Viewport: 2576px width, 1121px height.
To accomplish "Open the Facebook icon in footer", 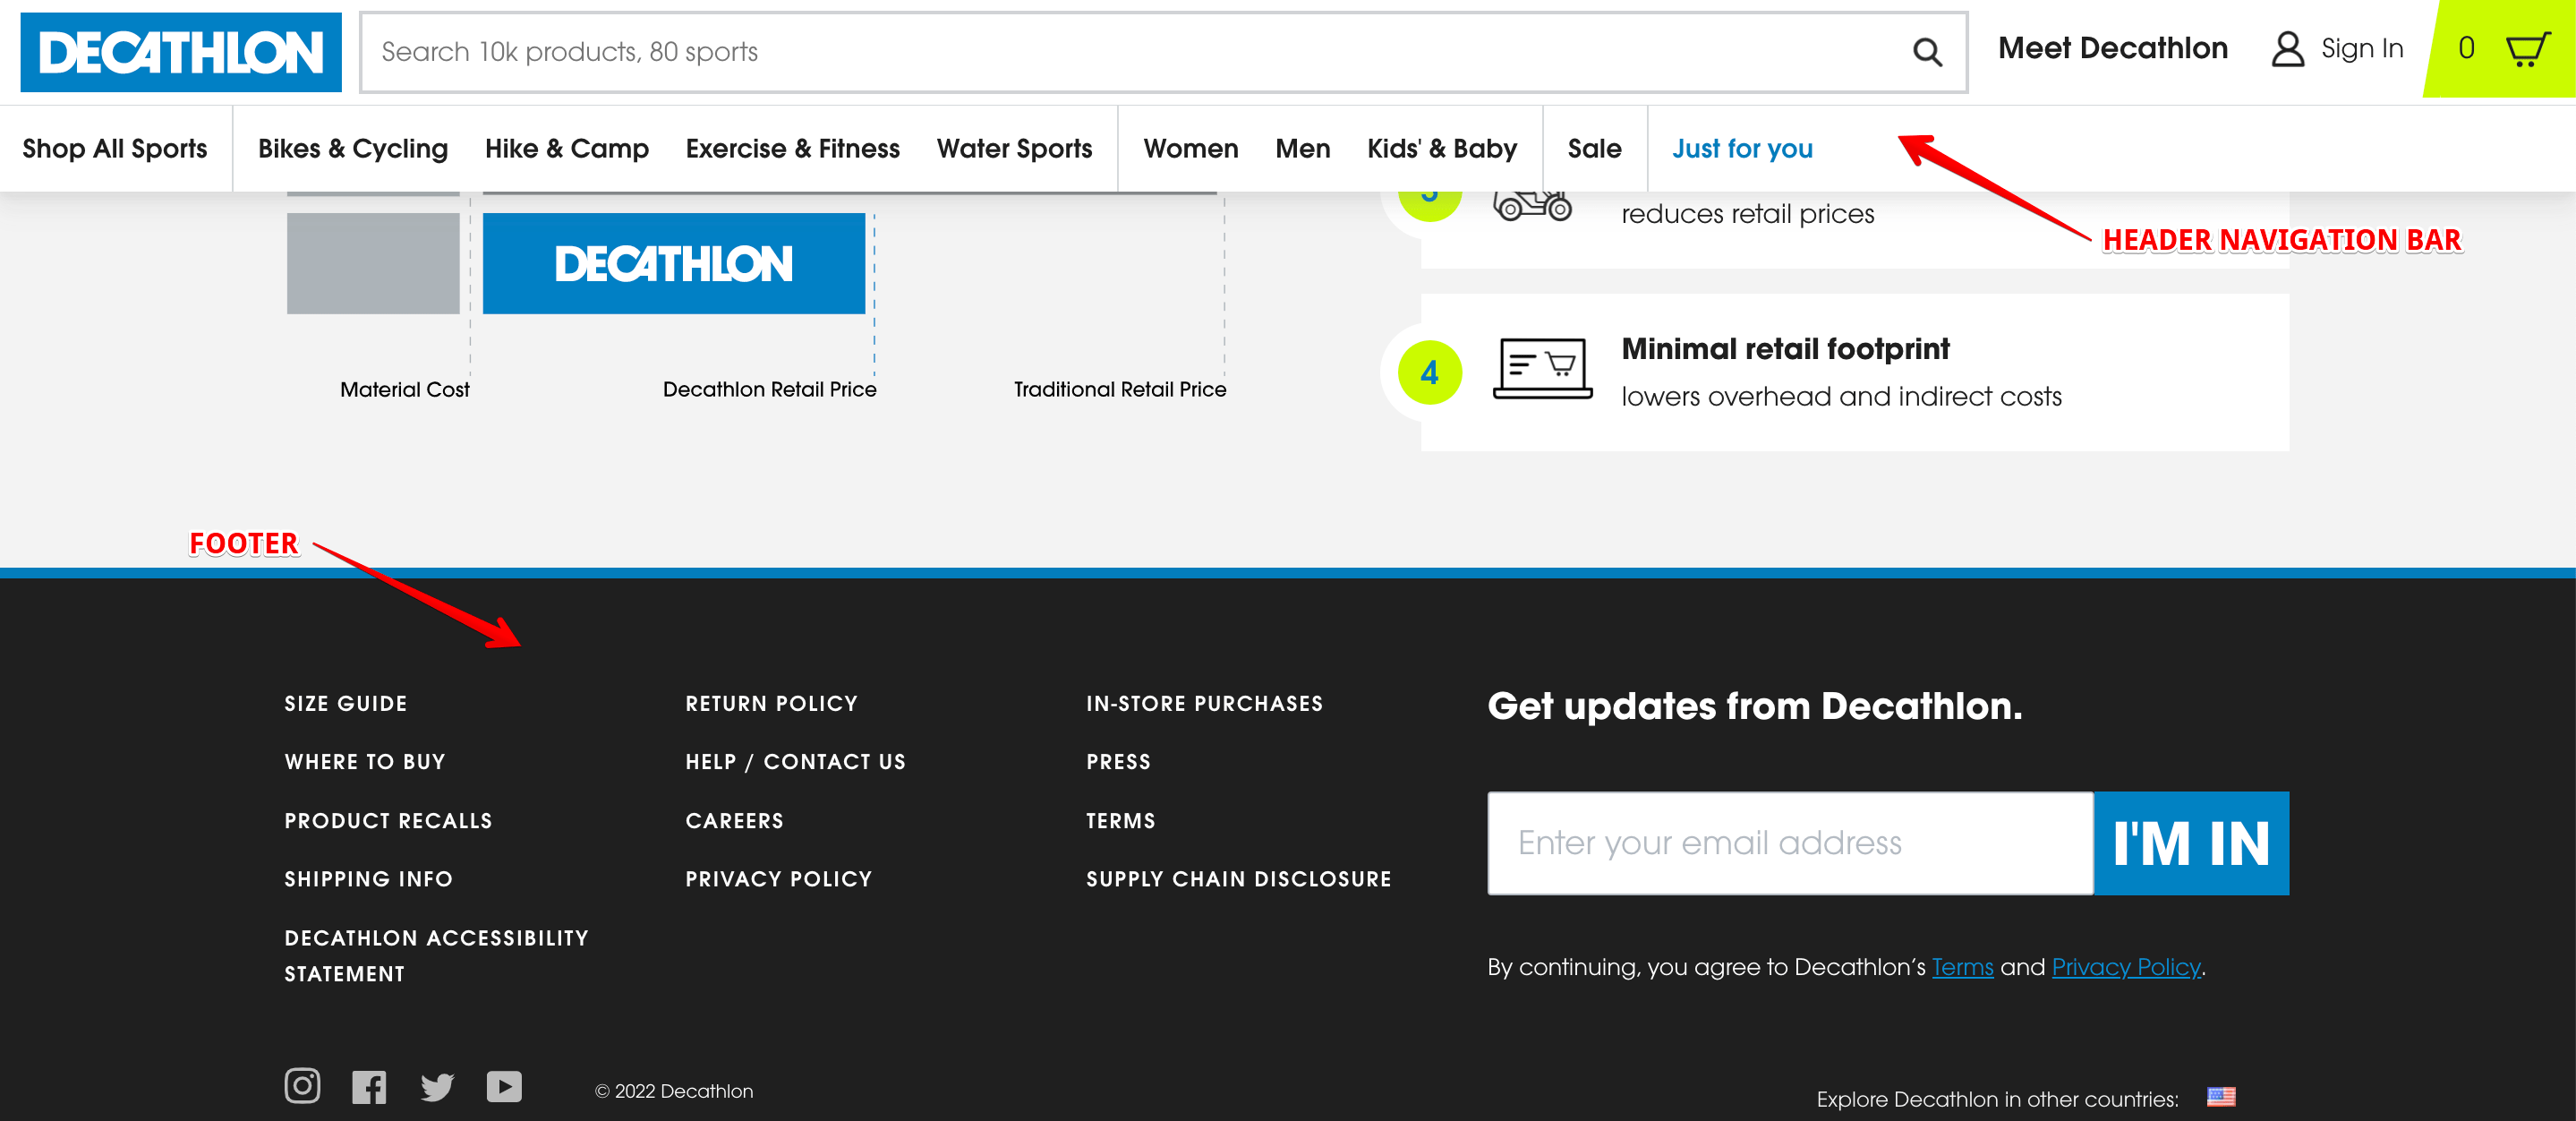I will [369, 1087].
